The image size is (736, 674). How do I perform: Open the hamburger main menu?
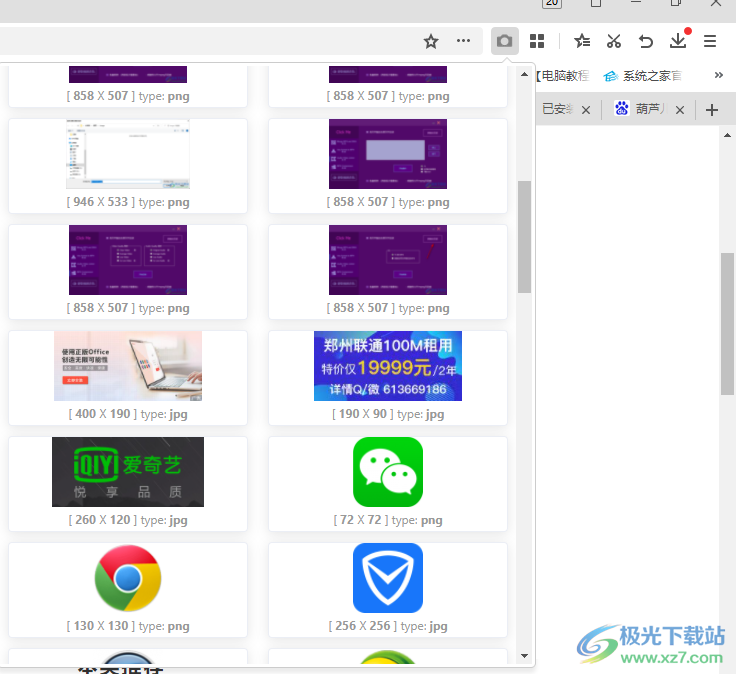click(710, 41)
